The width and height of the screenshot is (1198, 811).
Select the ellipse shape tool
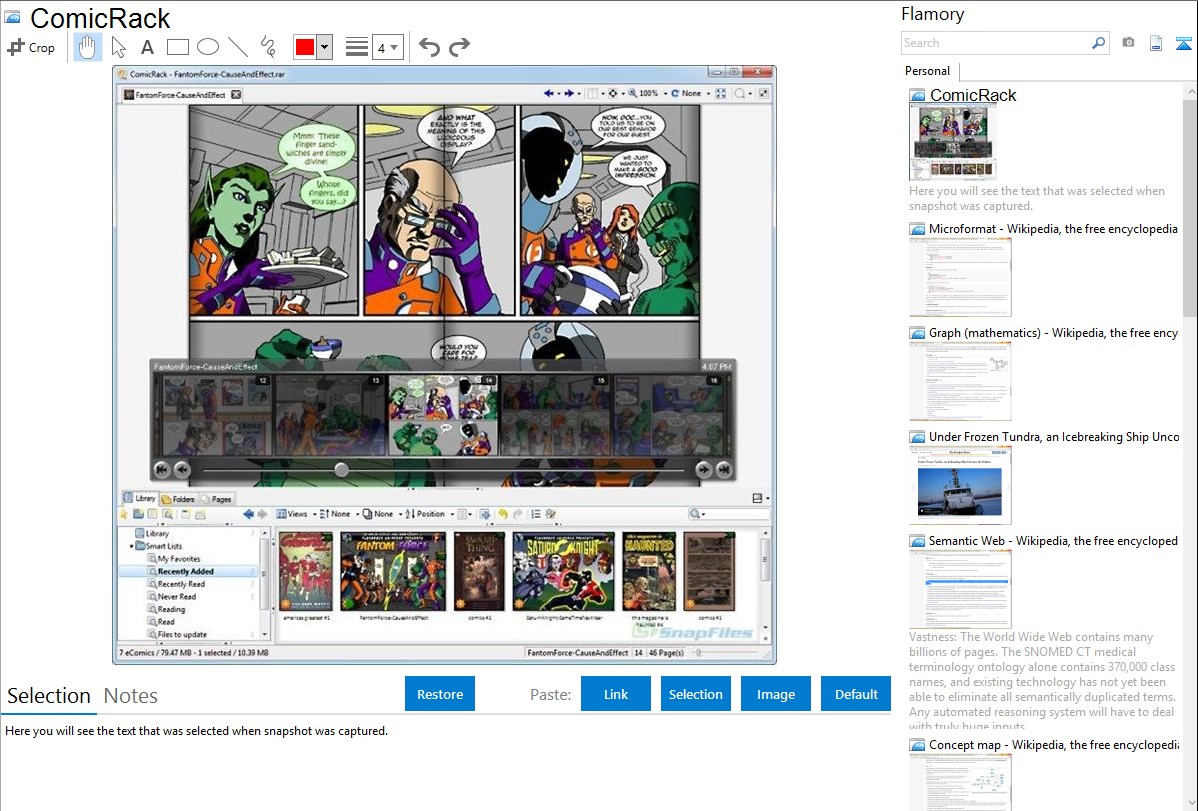207,47
